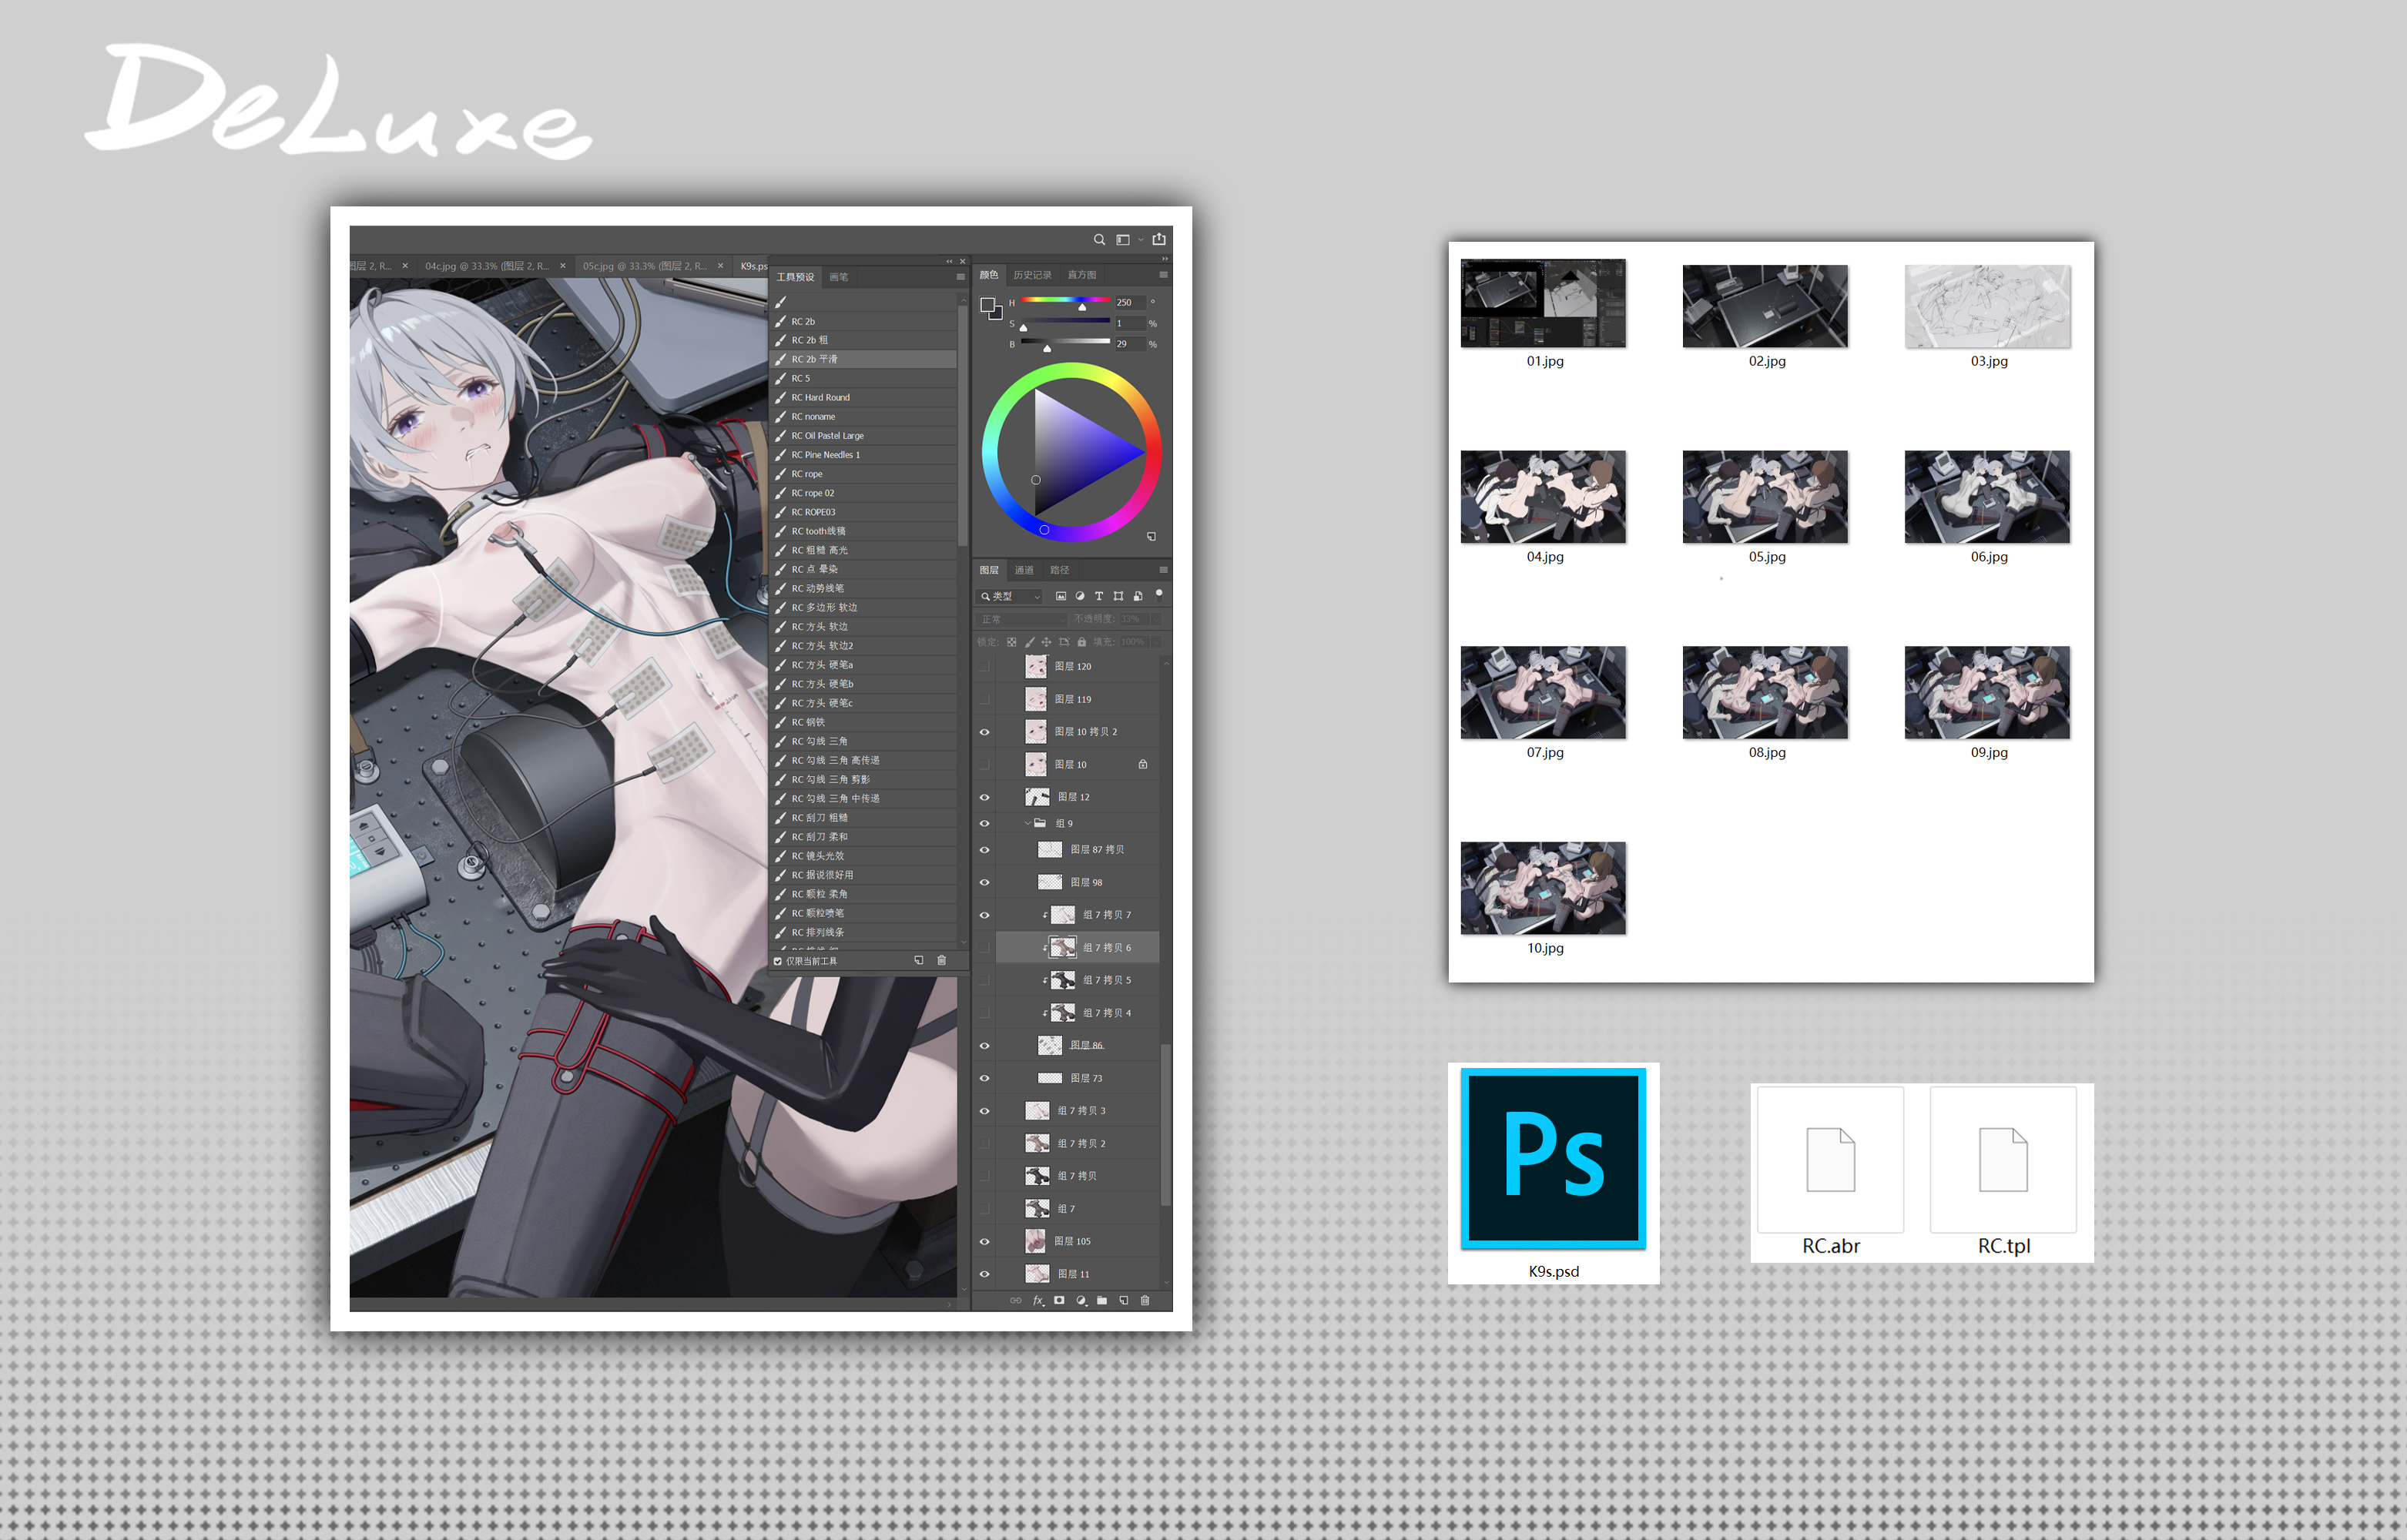Viewport: 2407px width, 1540px height.
Task: Open the layers panel menu icon
Action: tap(1163, 570)
